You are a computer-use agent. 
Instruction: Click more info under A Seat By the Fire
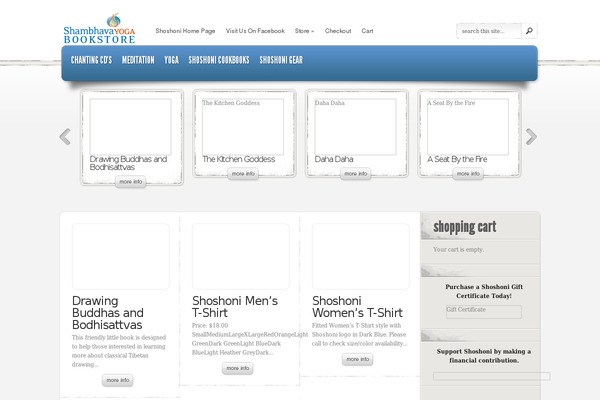pyautogui.click(x=468, y=174)
